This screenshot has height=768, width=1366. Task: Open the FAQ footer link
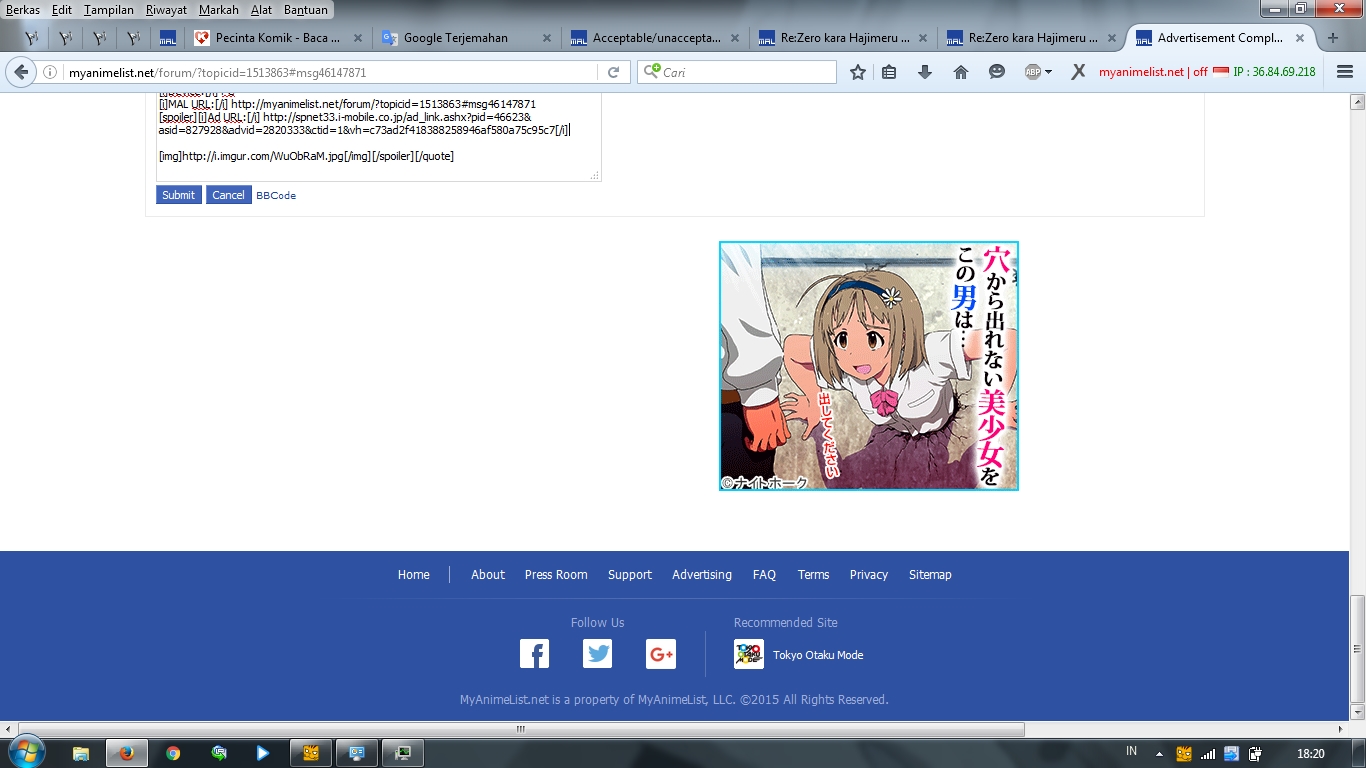(764, 575)
